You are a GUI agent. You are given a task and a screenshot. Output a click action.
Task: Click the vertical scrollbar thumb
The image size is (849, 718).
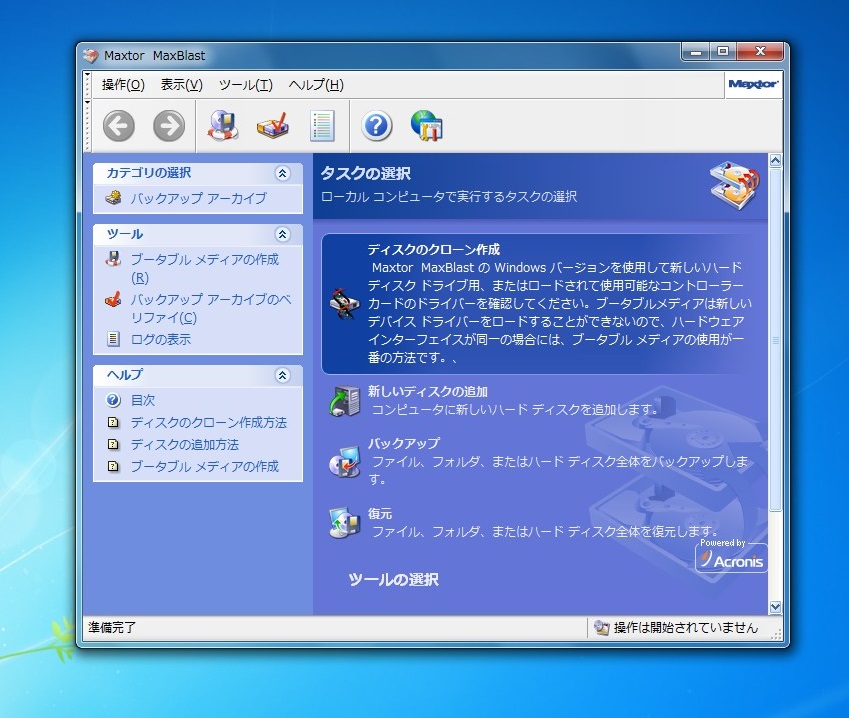tap(775, 340)
